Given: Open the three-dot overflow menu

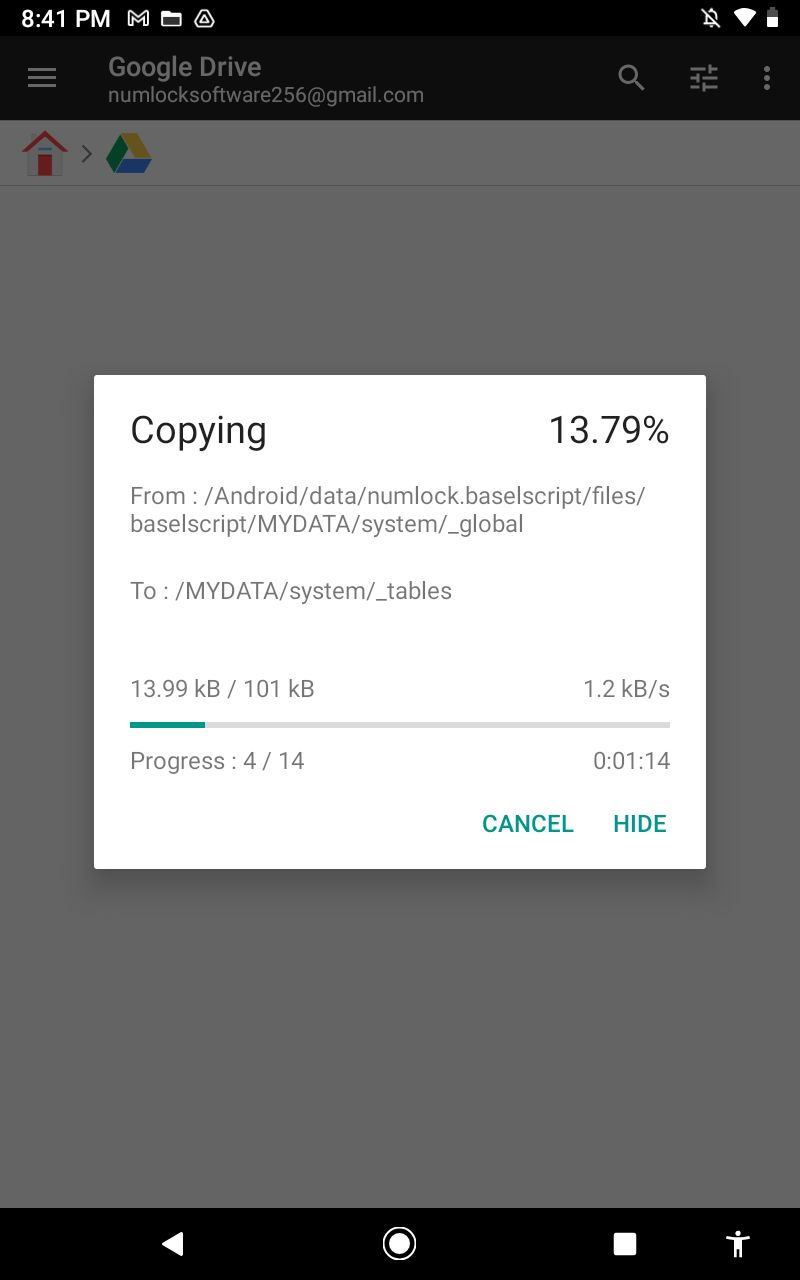Looking at the screenshot, I should tap(767, 78).
